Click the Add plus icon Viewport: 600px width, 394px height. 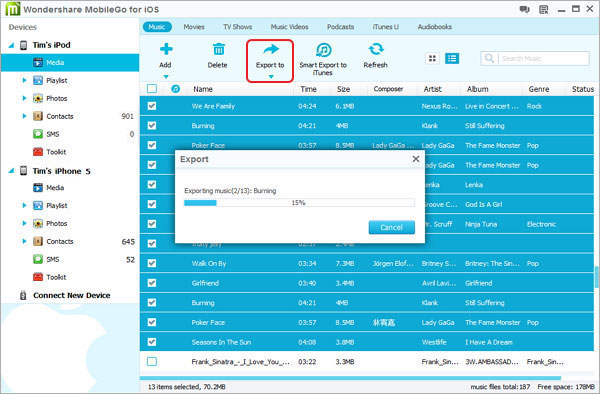pyautogui.click(x=166, y=49)
